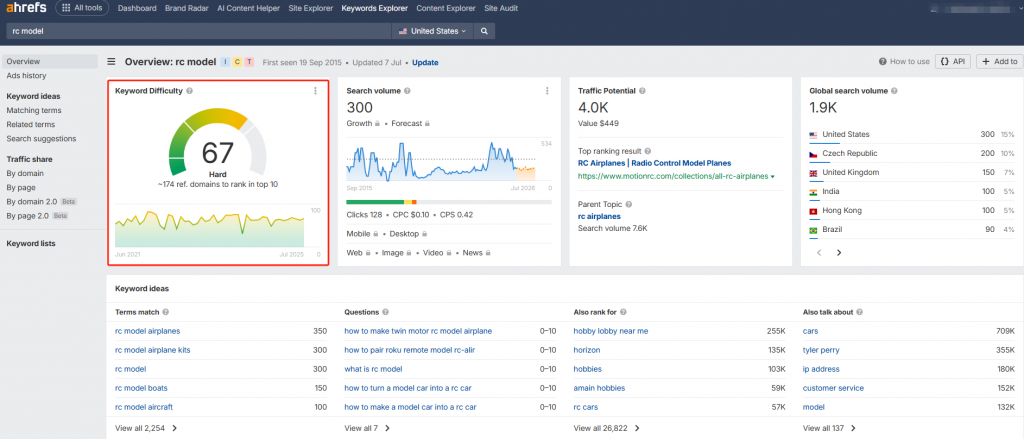Click the search magnifier button
The width and height of the screenshot is (1024, 439).
click(485, 31)
